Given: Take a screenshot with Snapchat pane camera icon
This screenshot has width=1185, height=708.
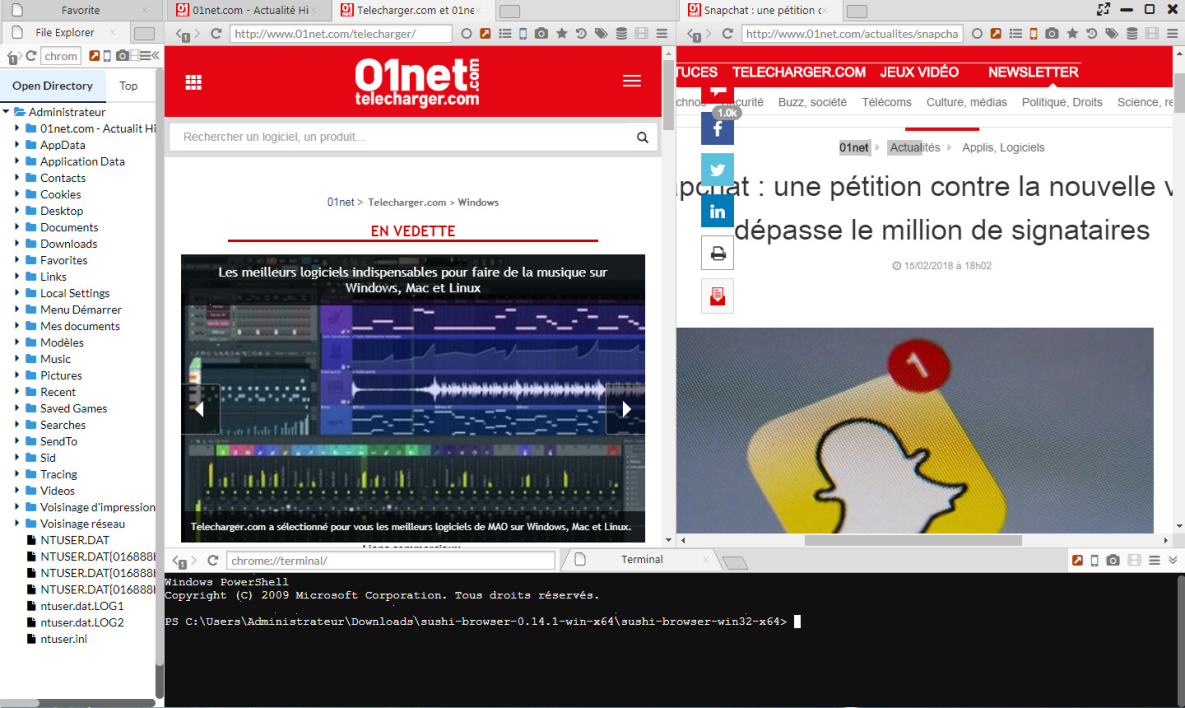Looking at the screenshot, I should [x=1052, y=34].
